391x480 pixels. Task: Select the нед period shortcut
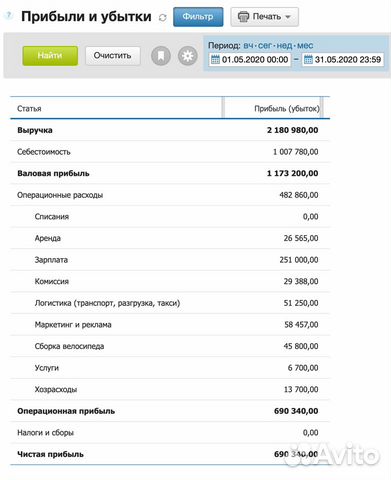[284, 46]
